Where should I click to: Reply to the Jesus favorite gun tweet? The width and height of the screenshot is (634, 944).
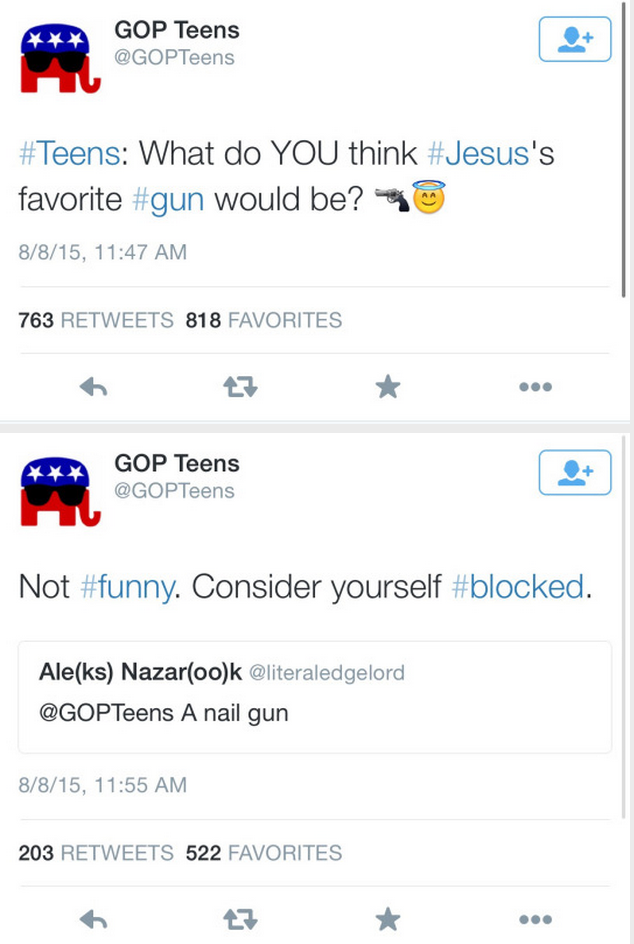click(93, 387)
